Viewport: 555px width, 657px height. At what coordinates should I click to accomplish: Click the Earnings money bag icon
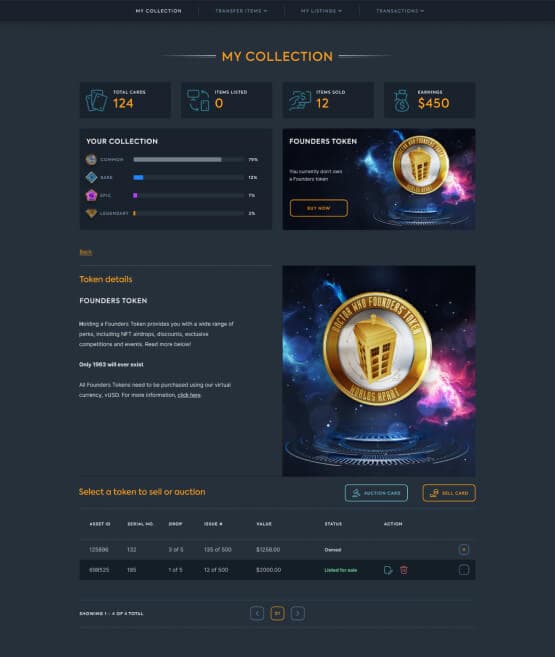tap(401, 101)
